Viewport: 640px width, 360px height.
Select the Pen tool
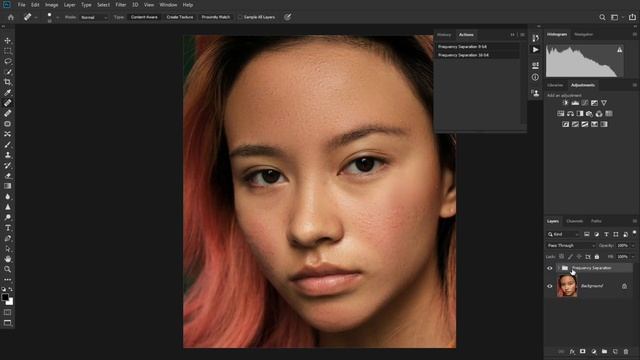(x=7, y=238)
